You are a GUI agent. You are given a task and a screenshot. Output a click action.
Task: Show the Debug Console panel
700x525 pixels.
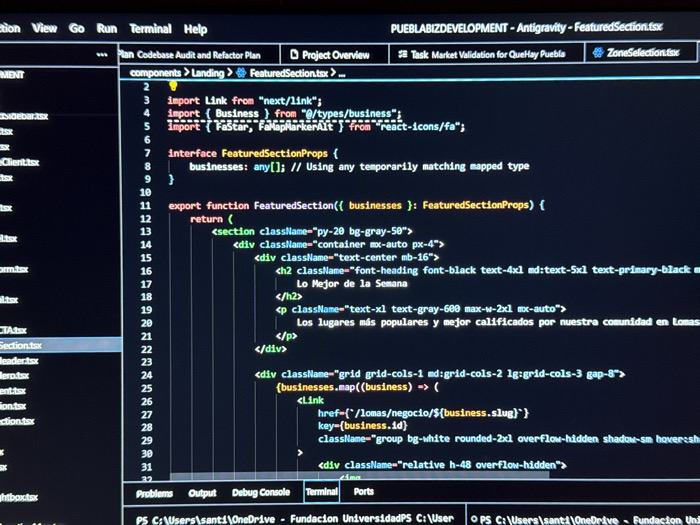pyautogui.click(x=261, y=492)
